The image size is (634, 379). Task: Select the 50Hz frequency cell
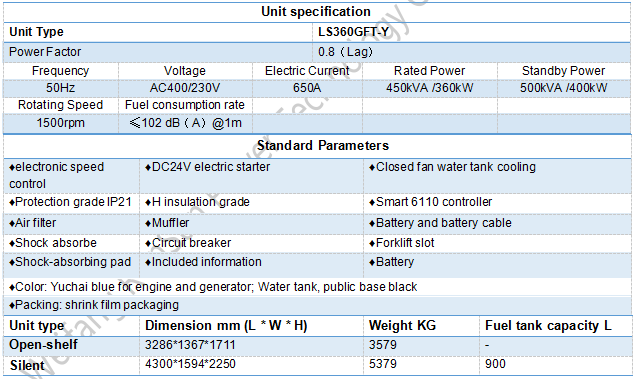tap(60, 88)
